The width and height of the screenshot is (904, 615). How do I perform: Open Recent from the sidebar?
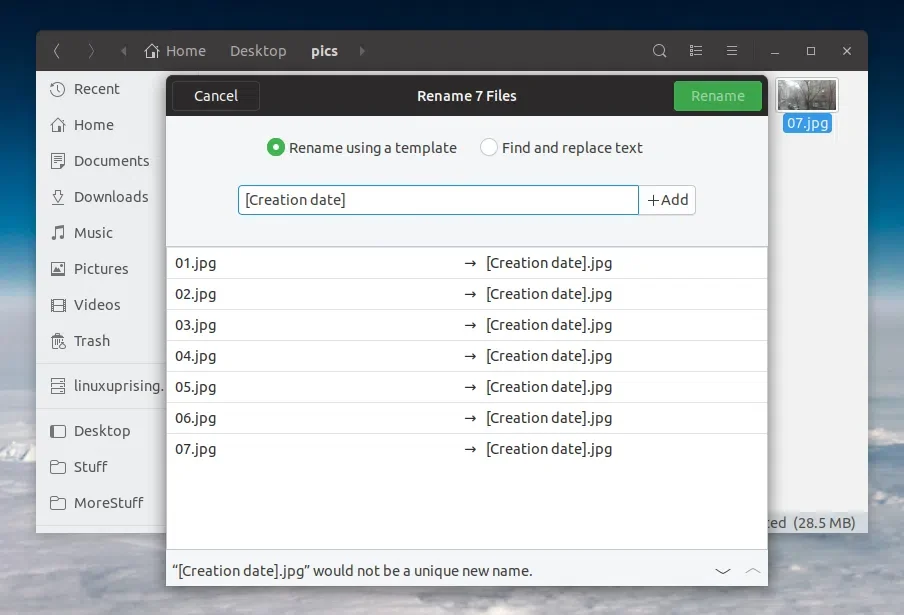(x=96, y=89)
